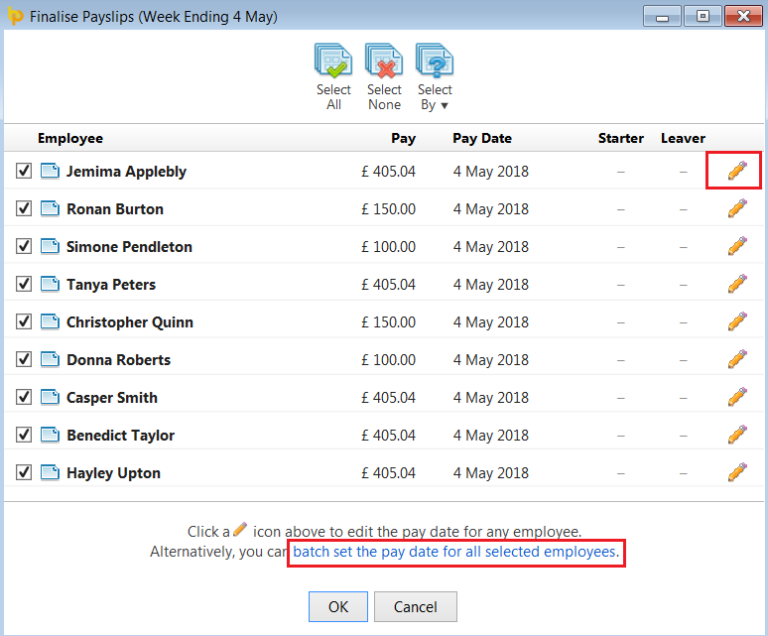
Task: Toggle checkbox for Benedict Taylor
Action: 24,435
